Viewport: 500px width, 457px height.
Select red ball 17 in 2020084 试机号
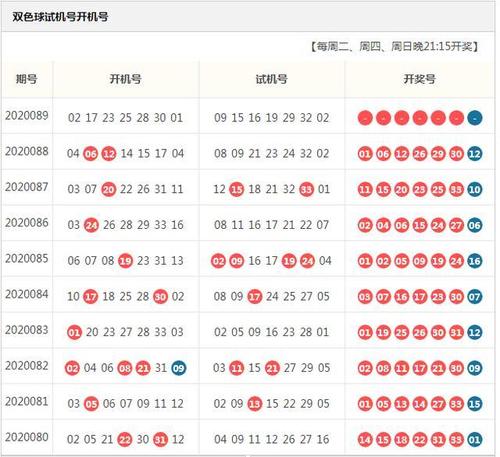point(255,297)
